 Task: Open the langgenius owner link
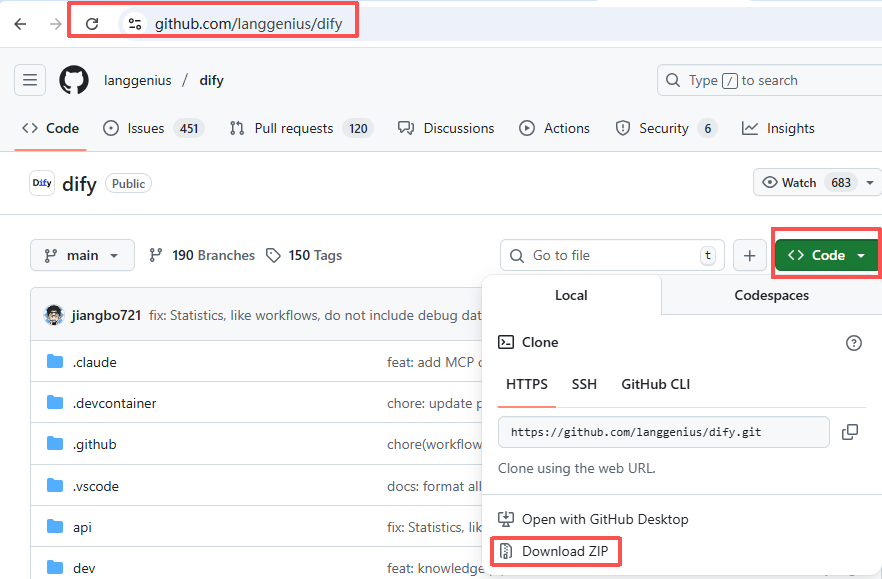137,80
